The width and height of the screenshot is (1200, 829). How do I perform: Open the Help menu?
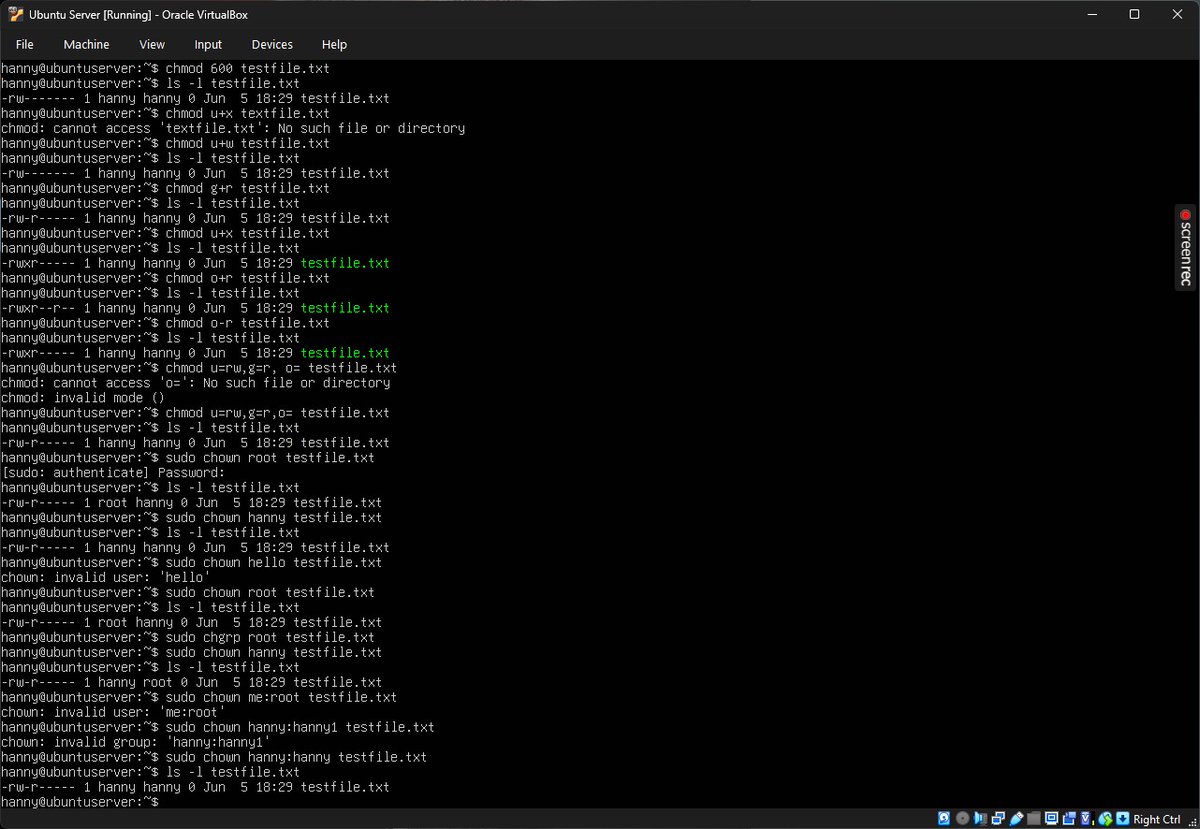click(x=334, y=44)
